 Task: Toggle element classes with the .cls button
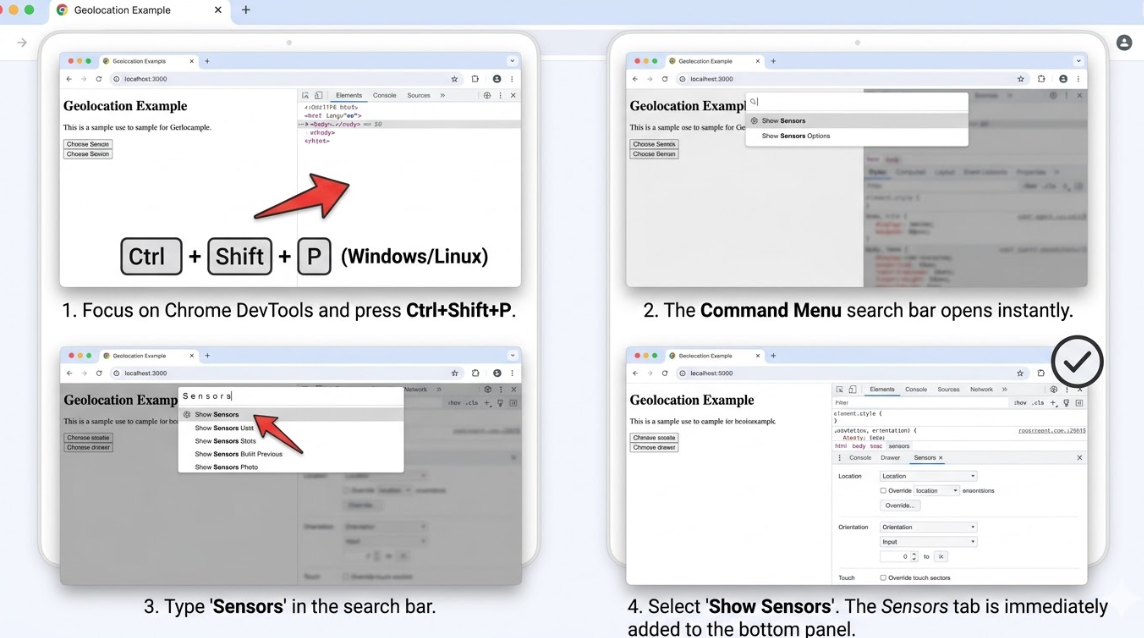pyautogui.click(x=1036, y=403)
